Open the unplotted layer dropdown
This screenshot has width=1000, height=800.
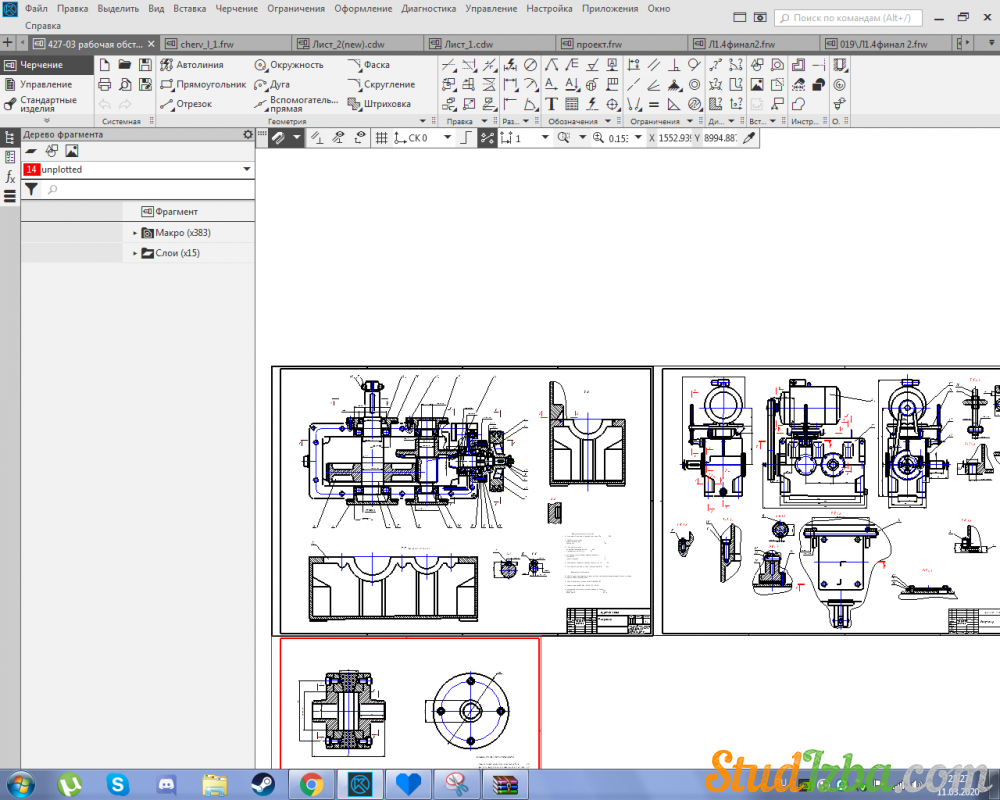(x=247, y=170)
